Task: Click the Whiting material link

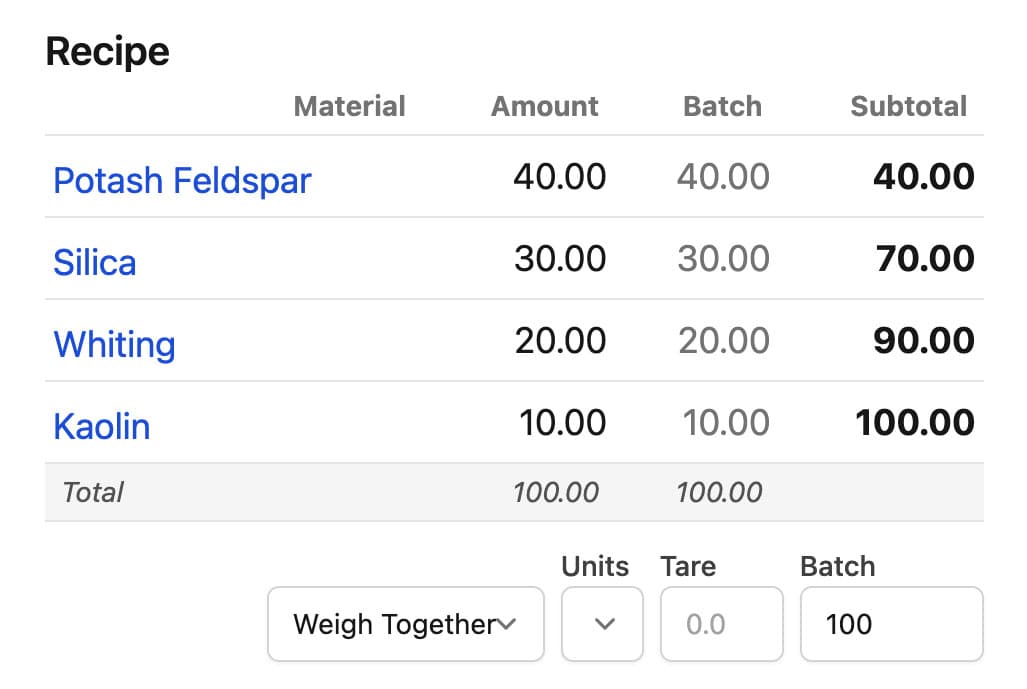Action: (114, 345)
